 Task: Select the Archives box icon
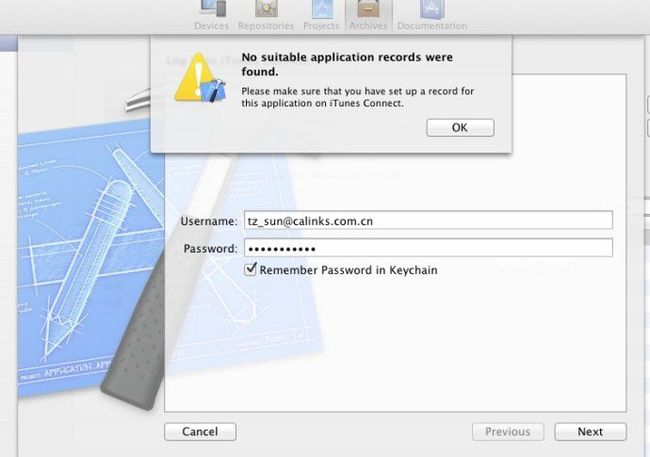pos(368,8)
